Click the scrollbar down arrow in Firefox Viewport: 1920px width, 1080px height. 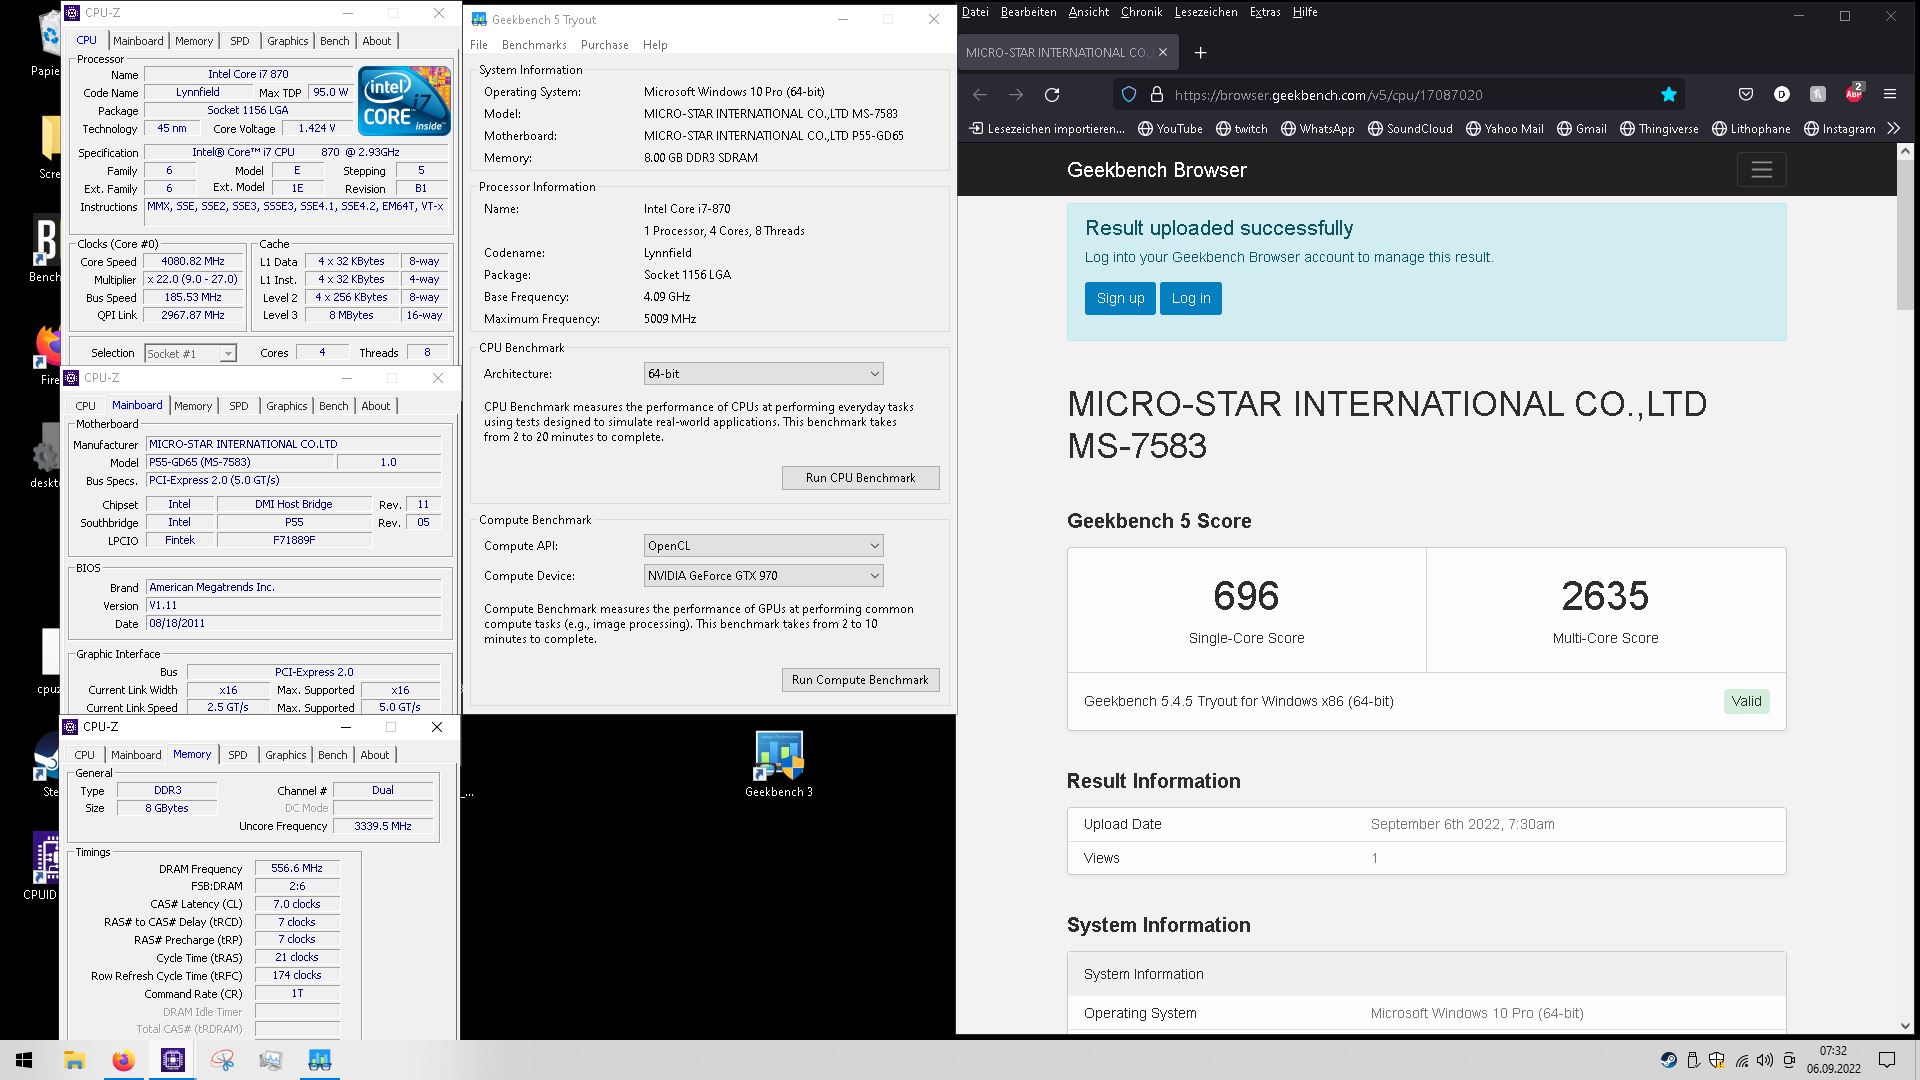pyautogui.click(x=1904, y=1025)
